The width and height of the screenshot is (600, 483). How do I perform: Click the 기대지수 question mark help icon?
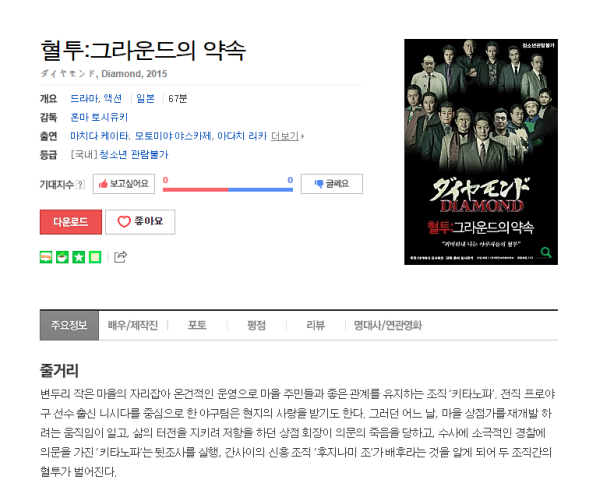pos(80,184)
